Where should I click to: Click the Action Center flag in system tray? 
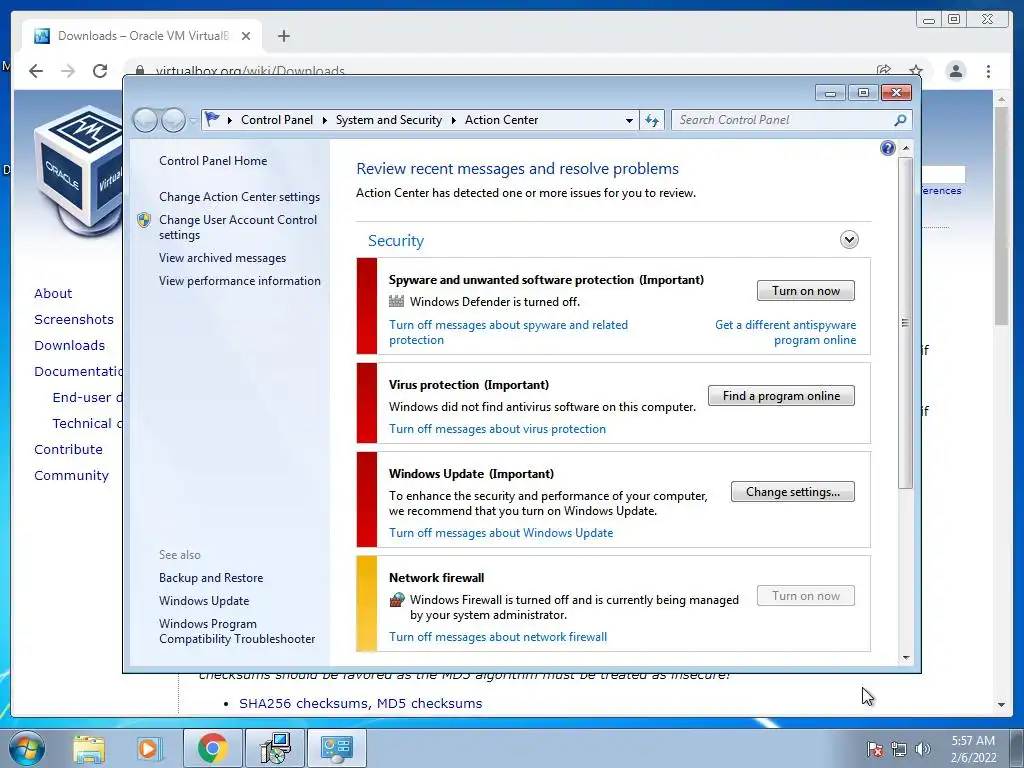click(875, 748)
